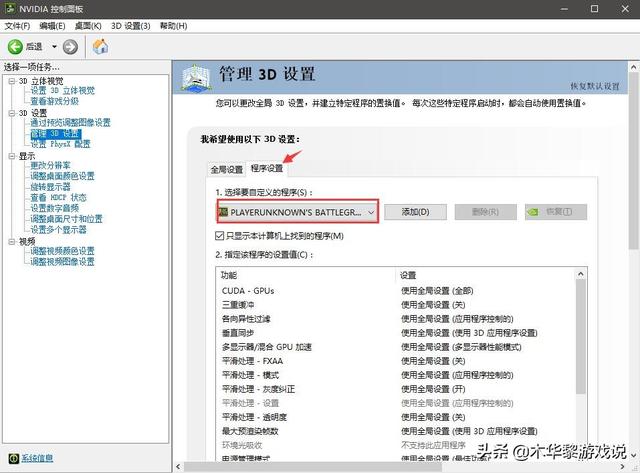Click the 删除(R) button
The height and width of the screenshot is (473, 640).
(x=485, y=212)
